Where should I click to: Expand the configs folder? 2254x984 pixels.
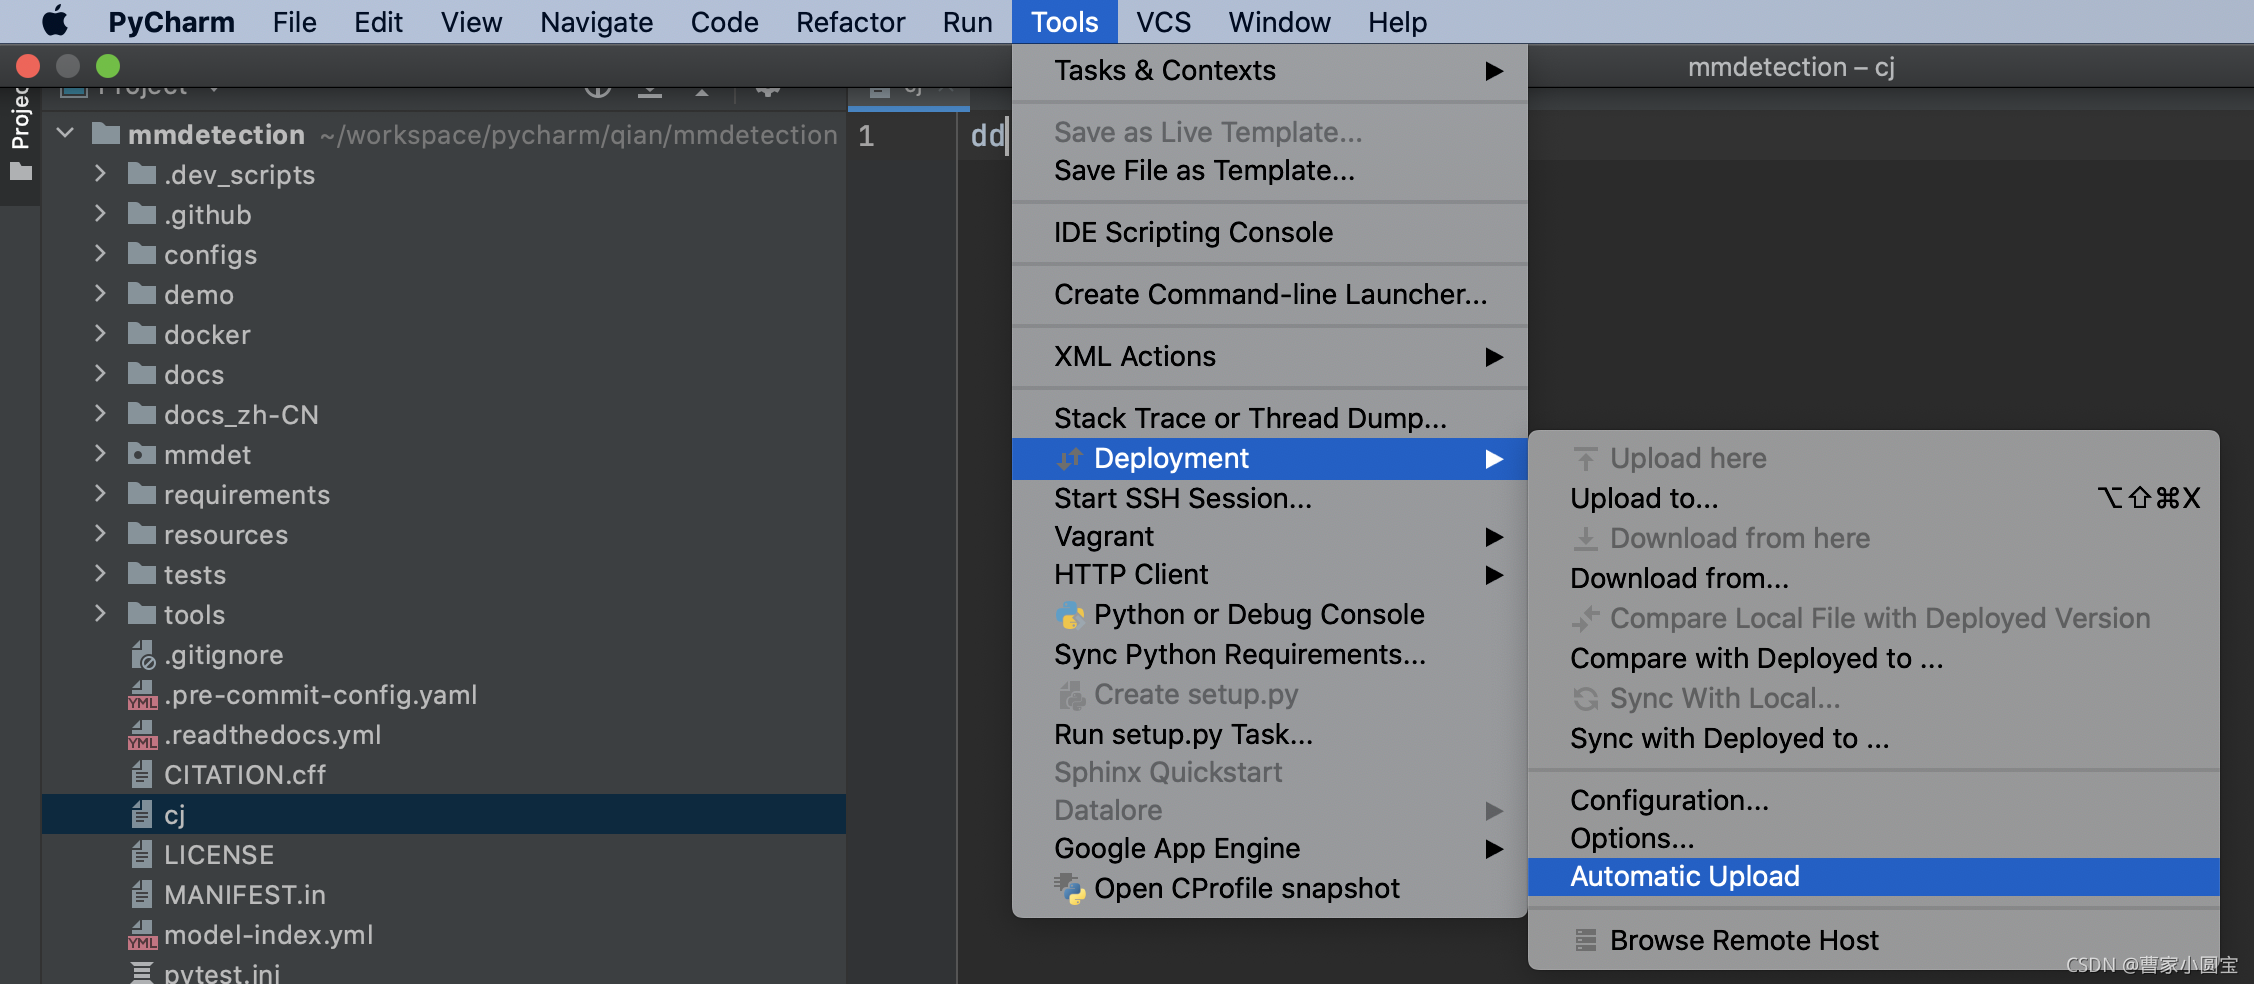(x=100, y=254)
